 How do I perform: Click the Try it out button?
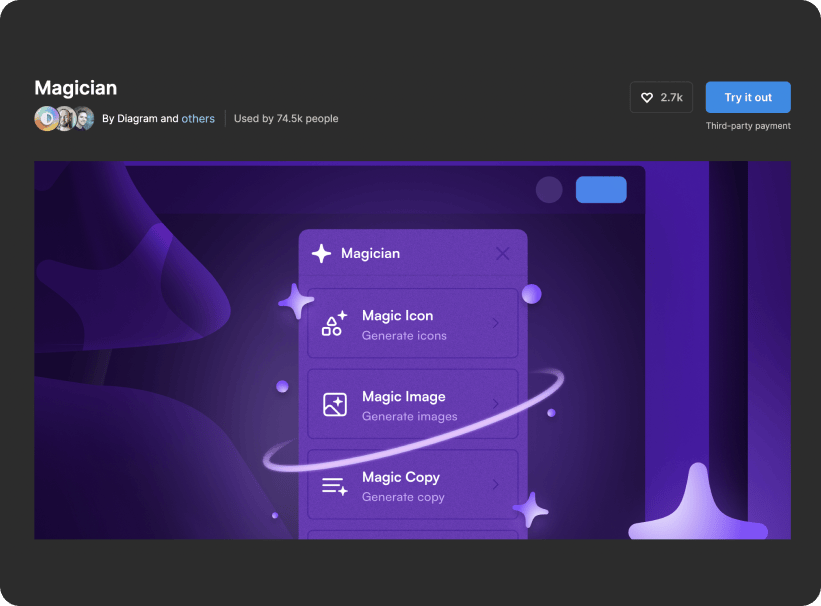point(748,97)
